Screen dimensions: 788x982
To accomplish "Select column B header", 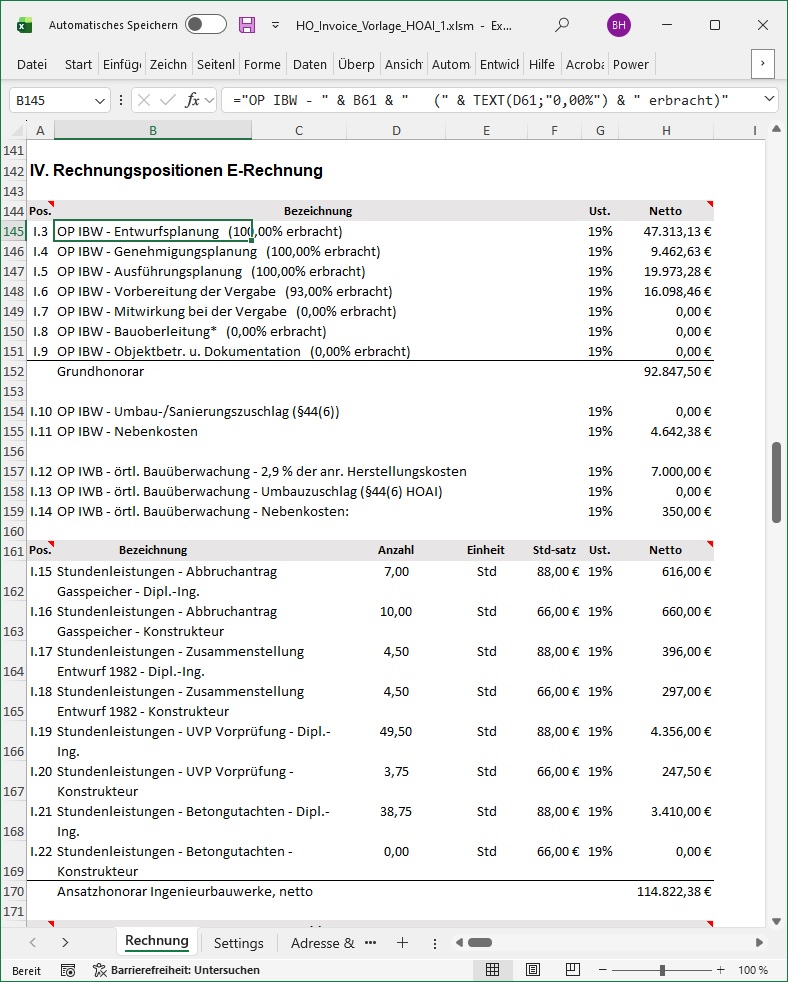I will point(153,130).
